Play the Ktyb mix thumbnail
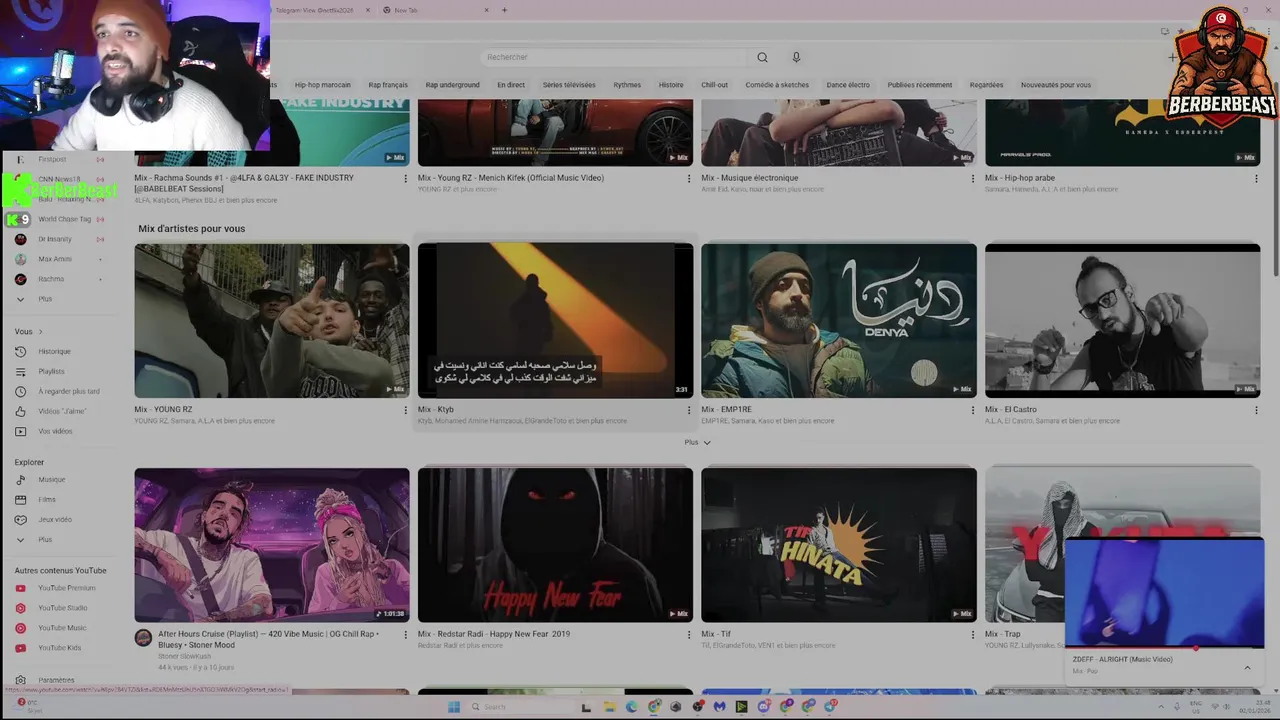The width and height of the screenshot is (1280, 720). [x=555, y=320]
